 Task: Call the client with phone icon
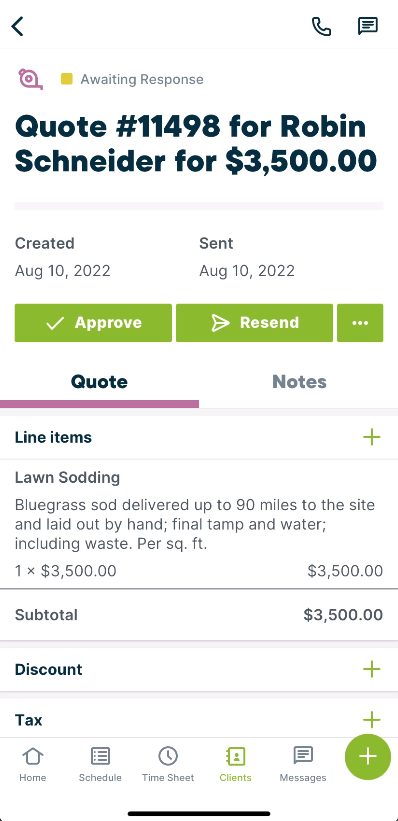tap(321, 26)
